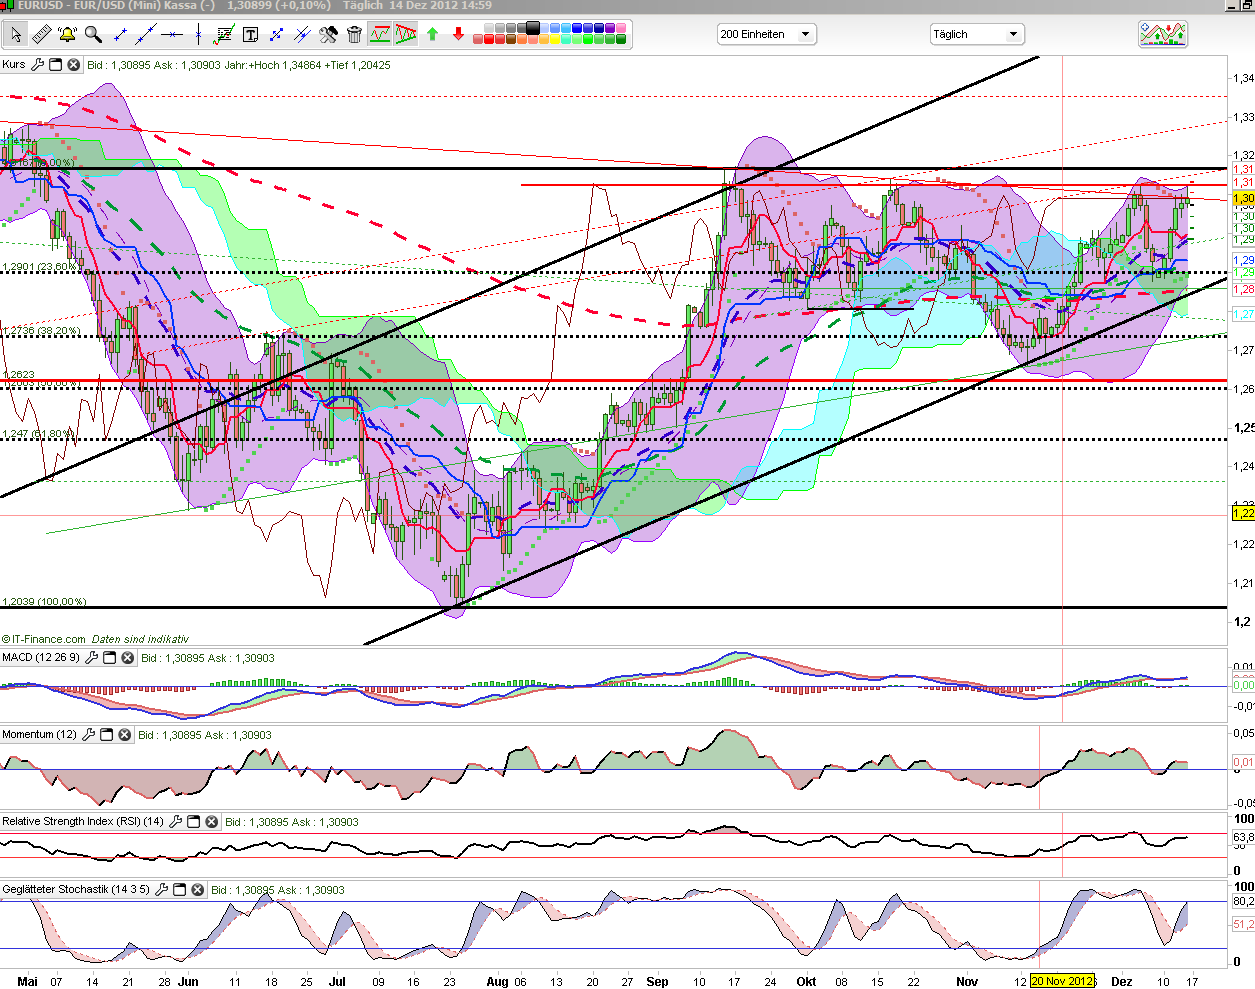This screenshot has width=1255, height=989.
Task: Open the hammer and wrench object settings
Action: pos(328,35)
